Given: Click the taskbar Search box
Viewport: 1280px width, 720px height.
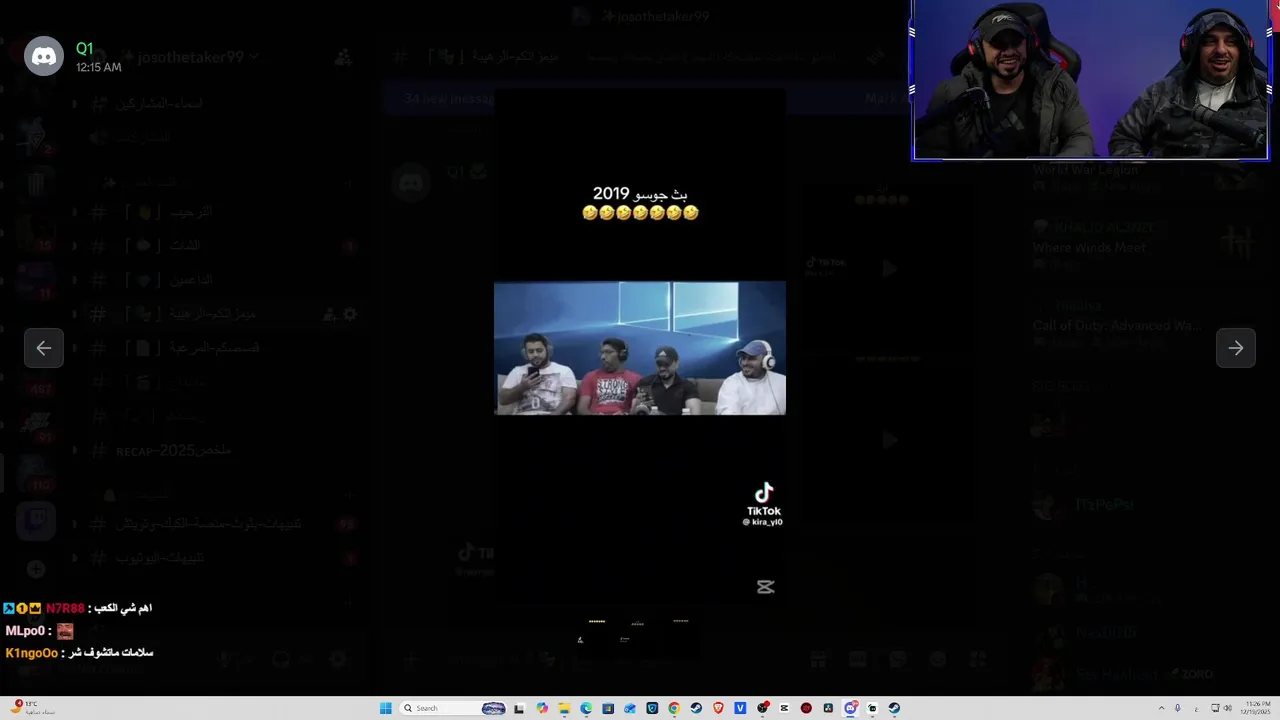Looking at the screenshot, I should (x=452, y=708).
